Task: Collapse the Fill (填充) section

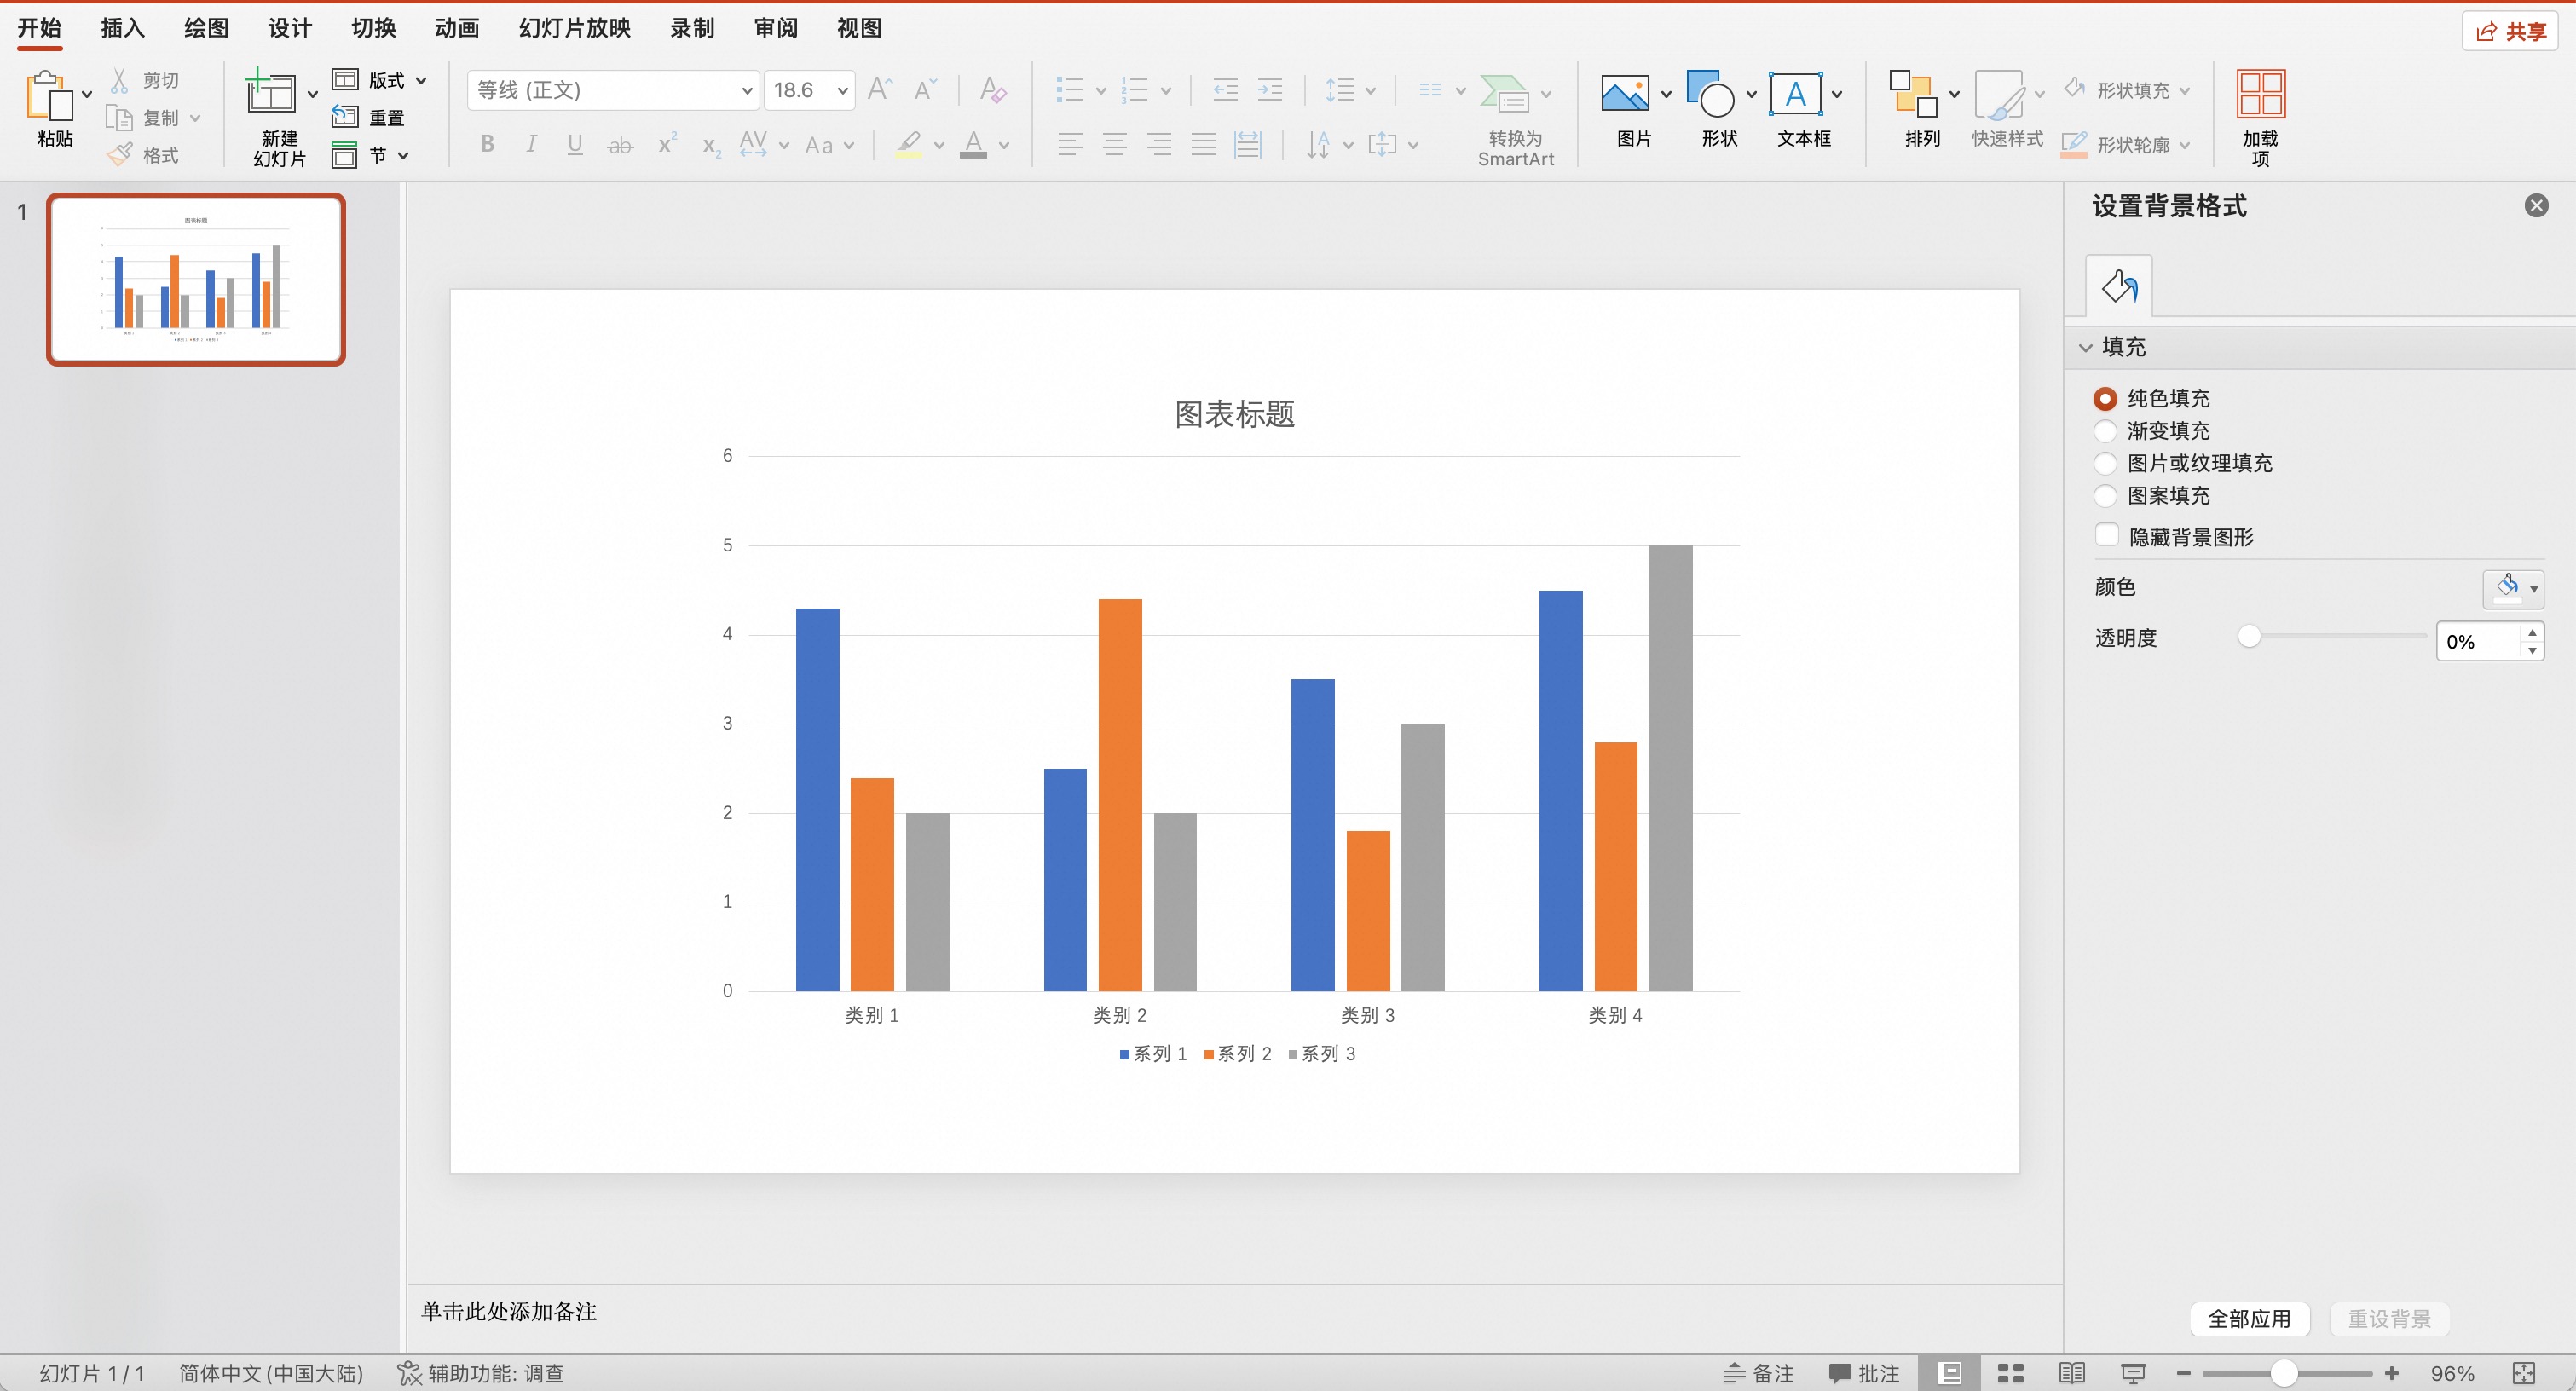Action: pos(2086,347)
